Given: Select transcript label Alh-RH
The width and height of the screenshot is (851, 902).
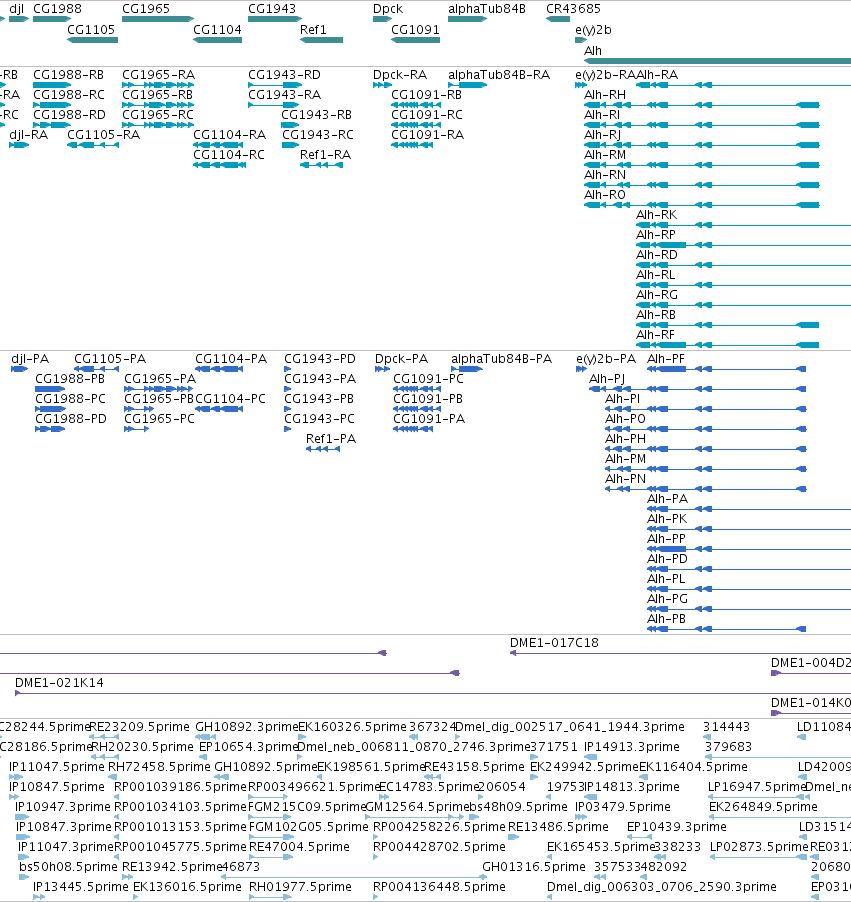Looking at the screenshot, I should (605, 95).
